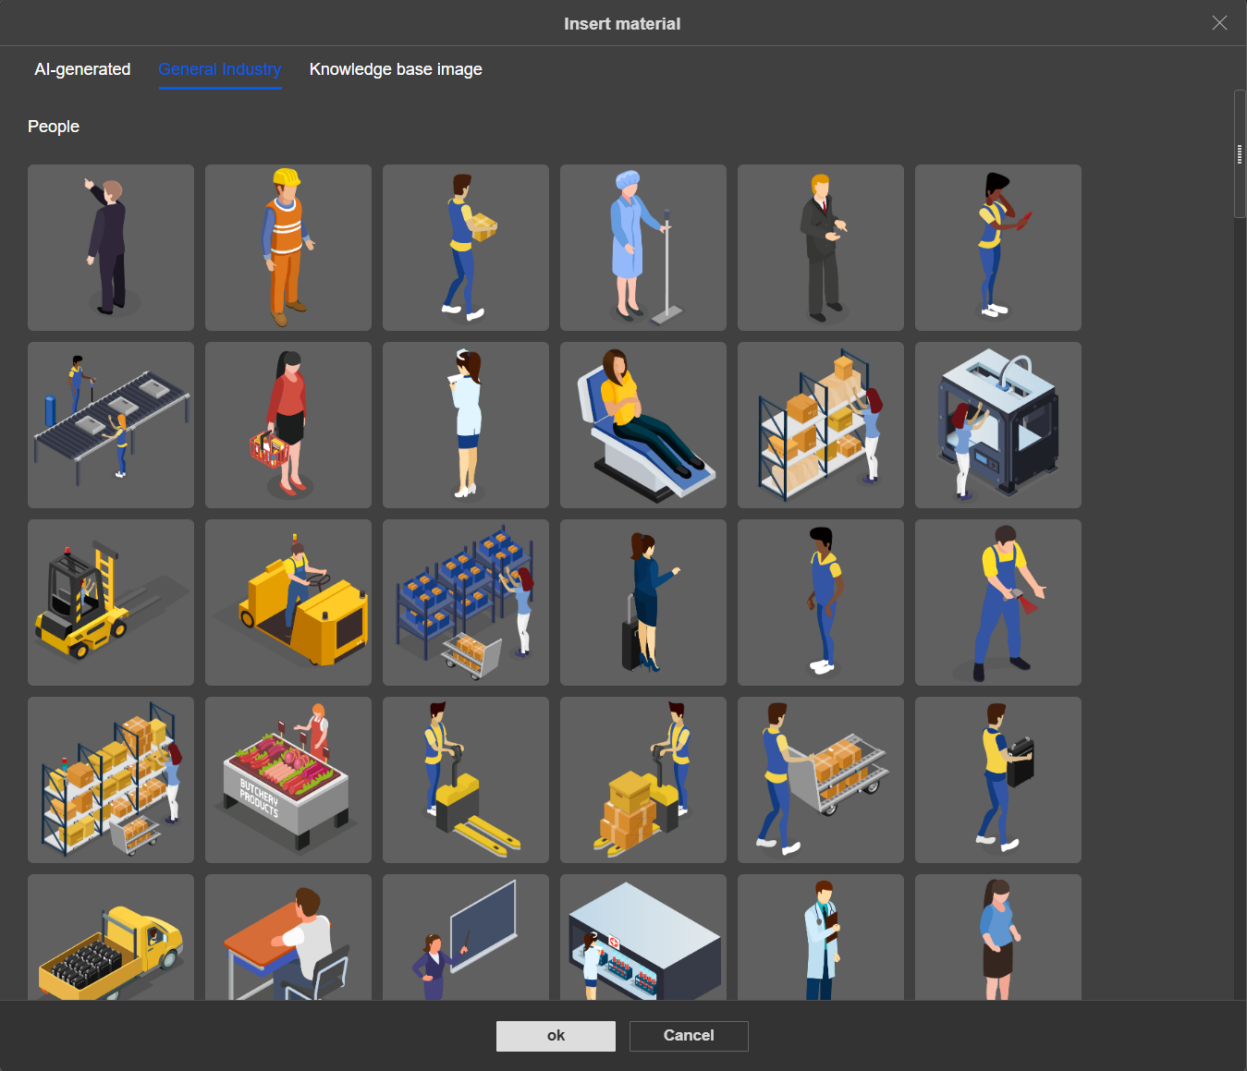Switch to the AI-generated tab
This screenshot has width=1247, height=1071.
[83, 69]
